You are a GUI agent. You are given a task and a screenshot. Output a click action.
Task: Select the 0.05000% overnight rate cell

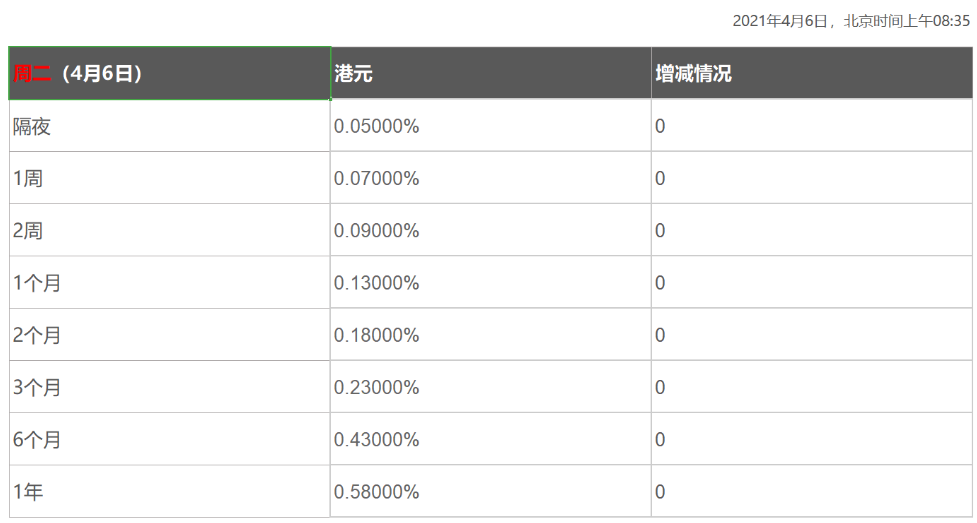[376, 126]
